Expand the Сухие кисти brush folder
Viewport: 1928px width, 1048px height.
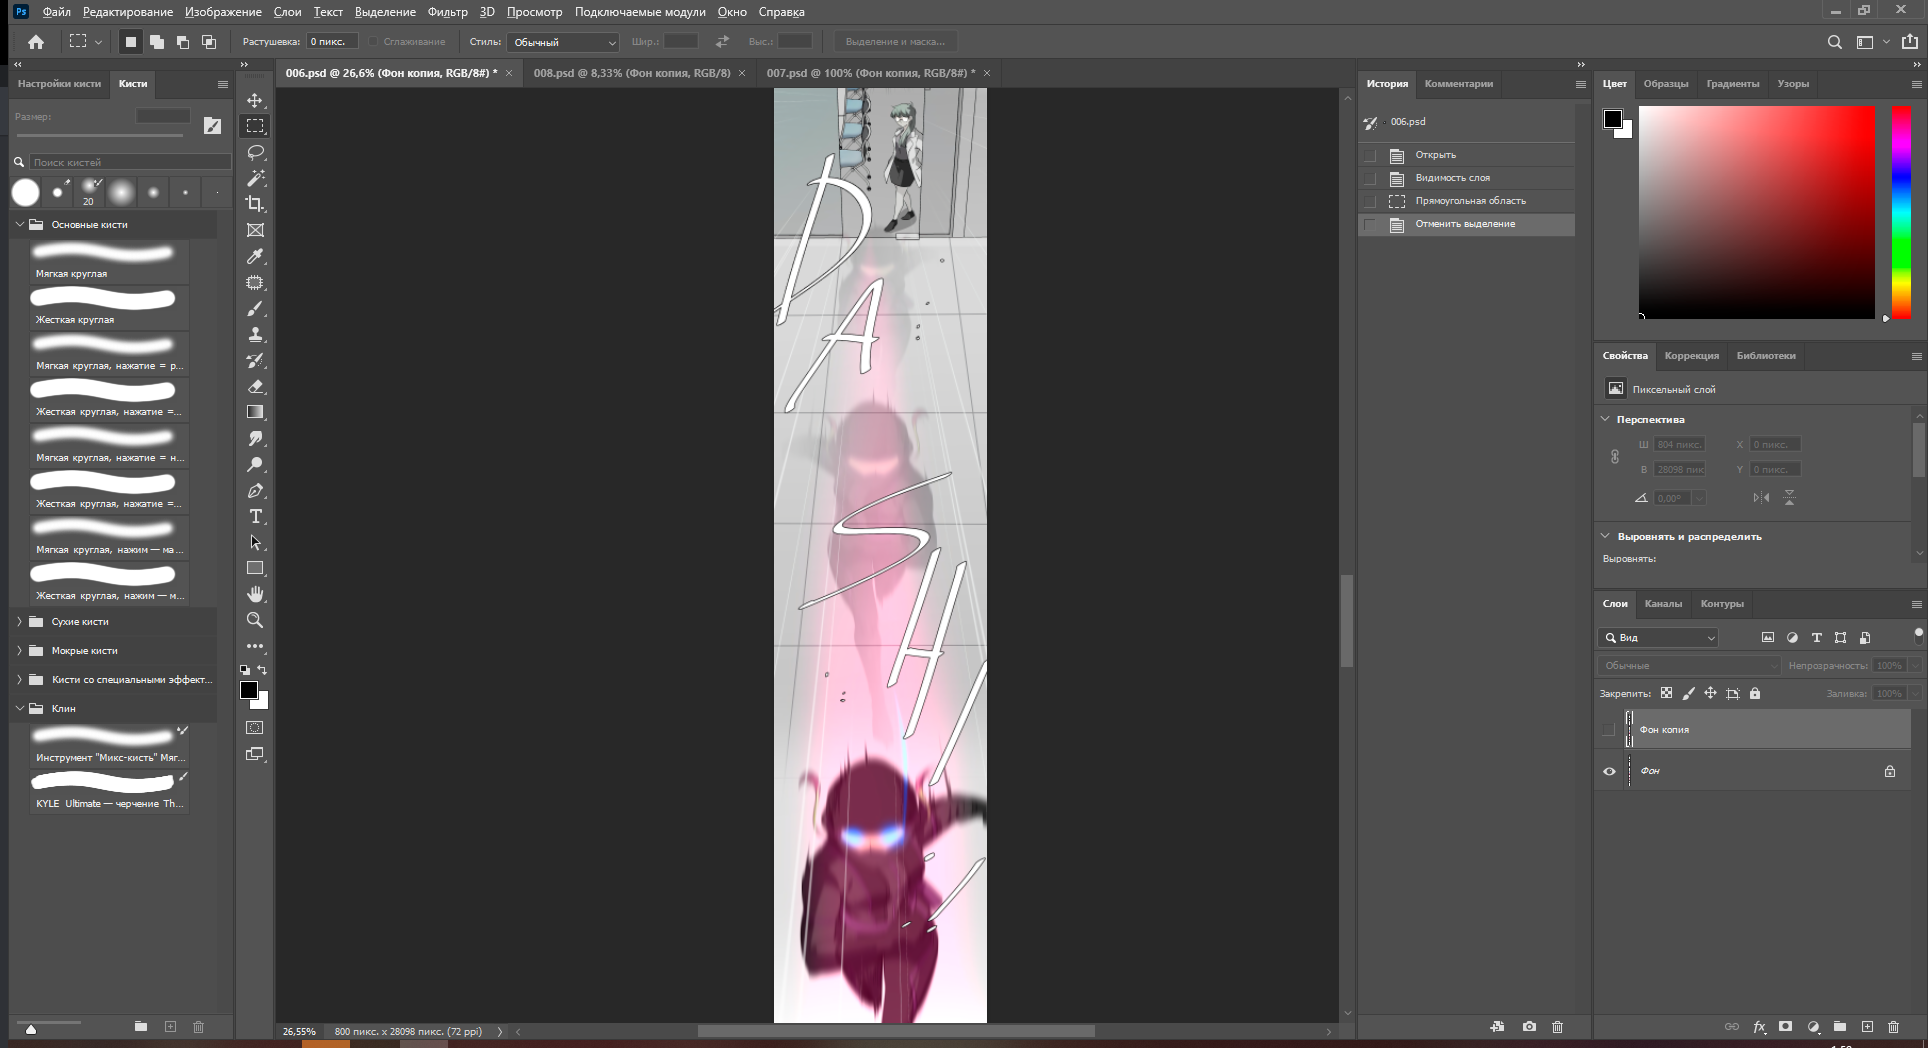click(x=19, y=622)
